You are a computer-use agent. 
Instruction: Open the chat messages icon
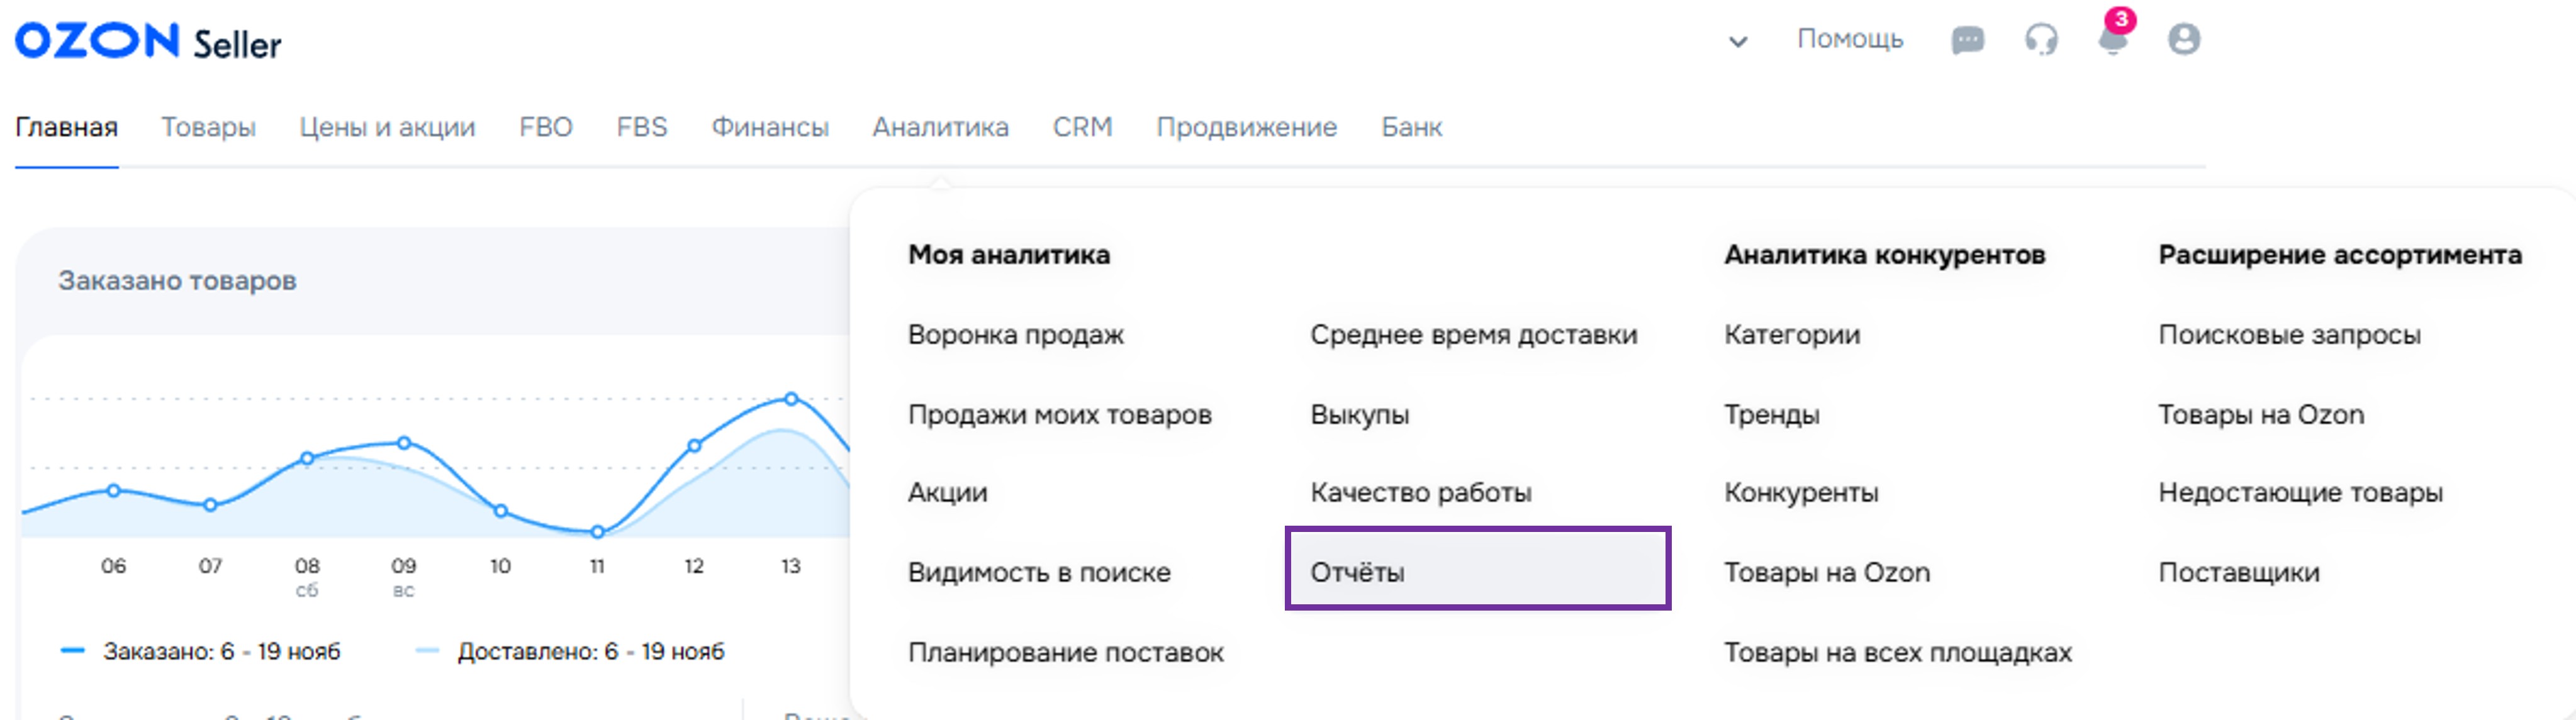(1967, 40)
